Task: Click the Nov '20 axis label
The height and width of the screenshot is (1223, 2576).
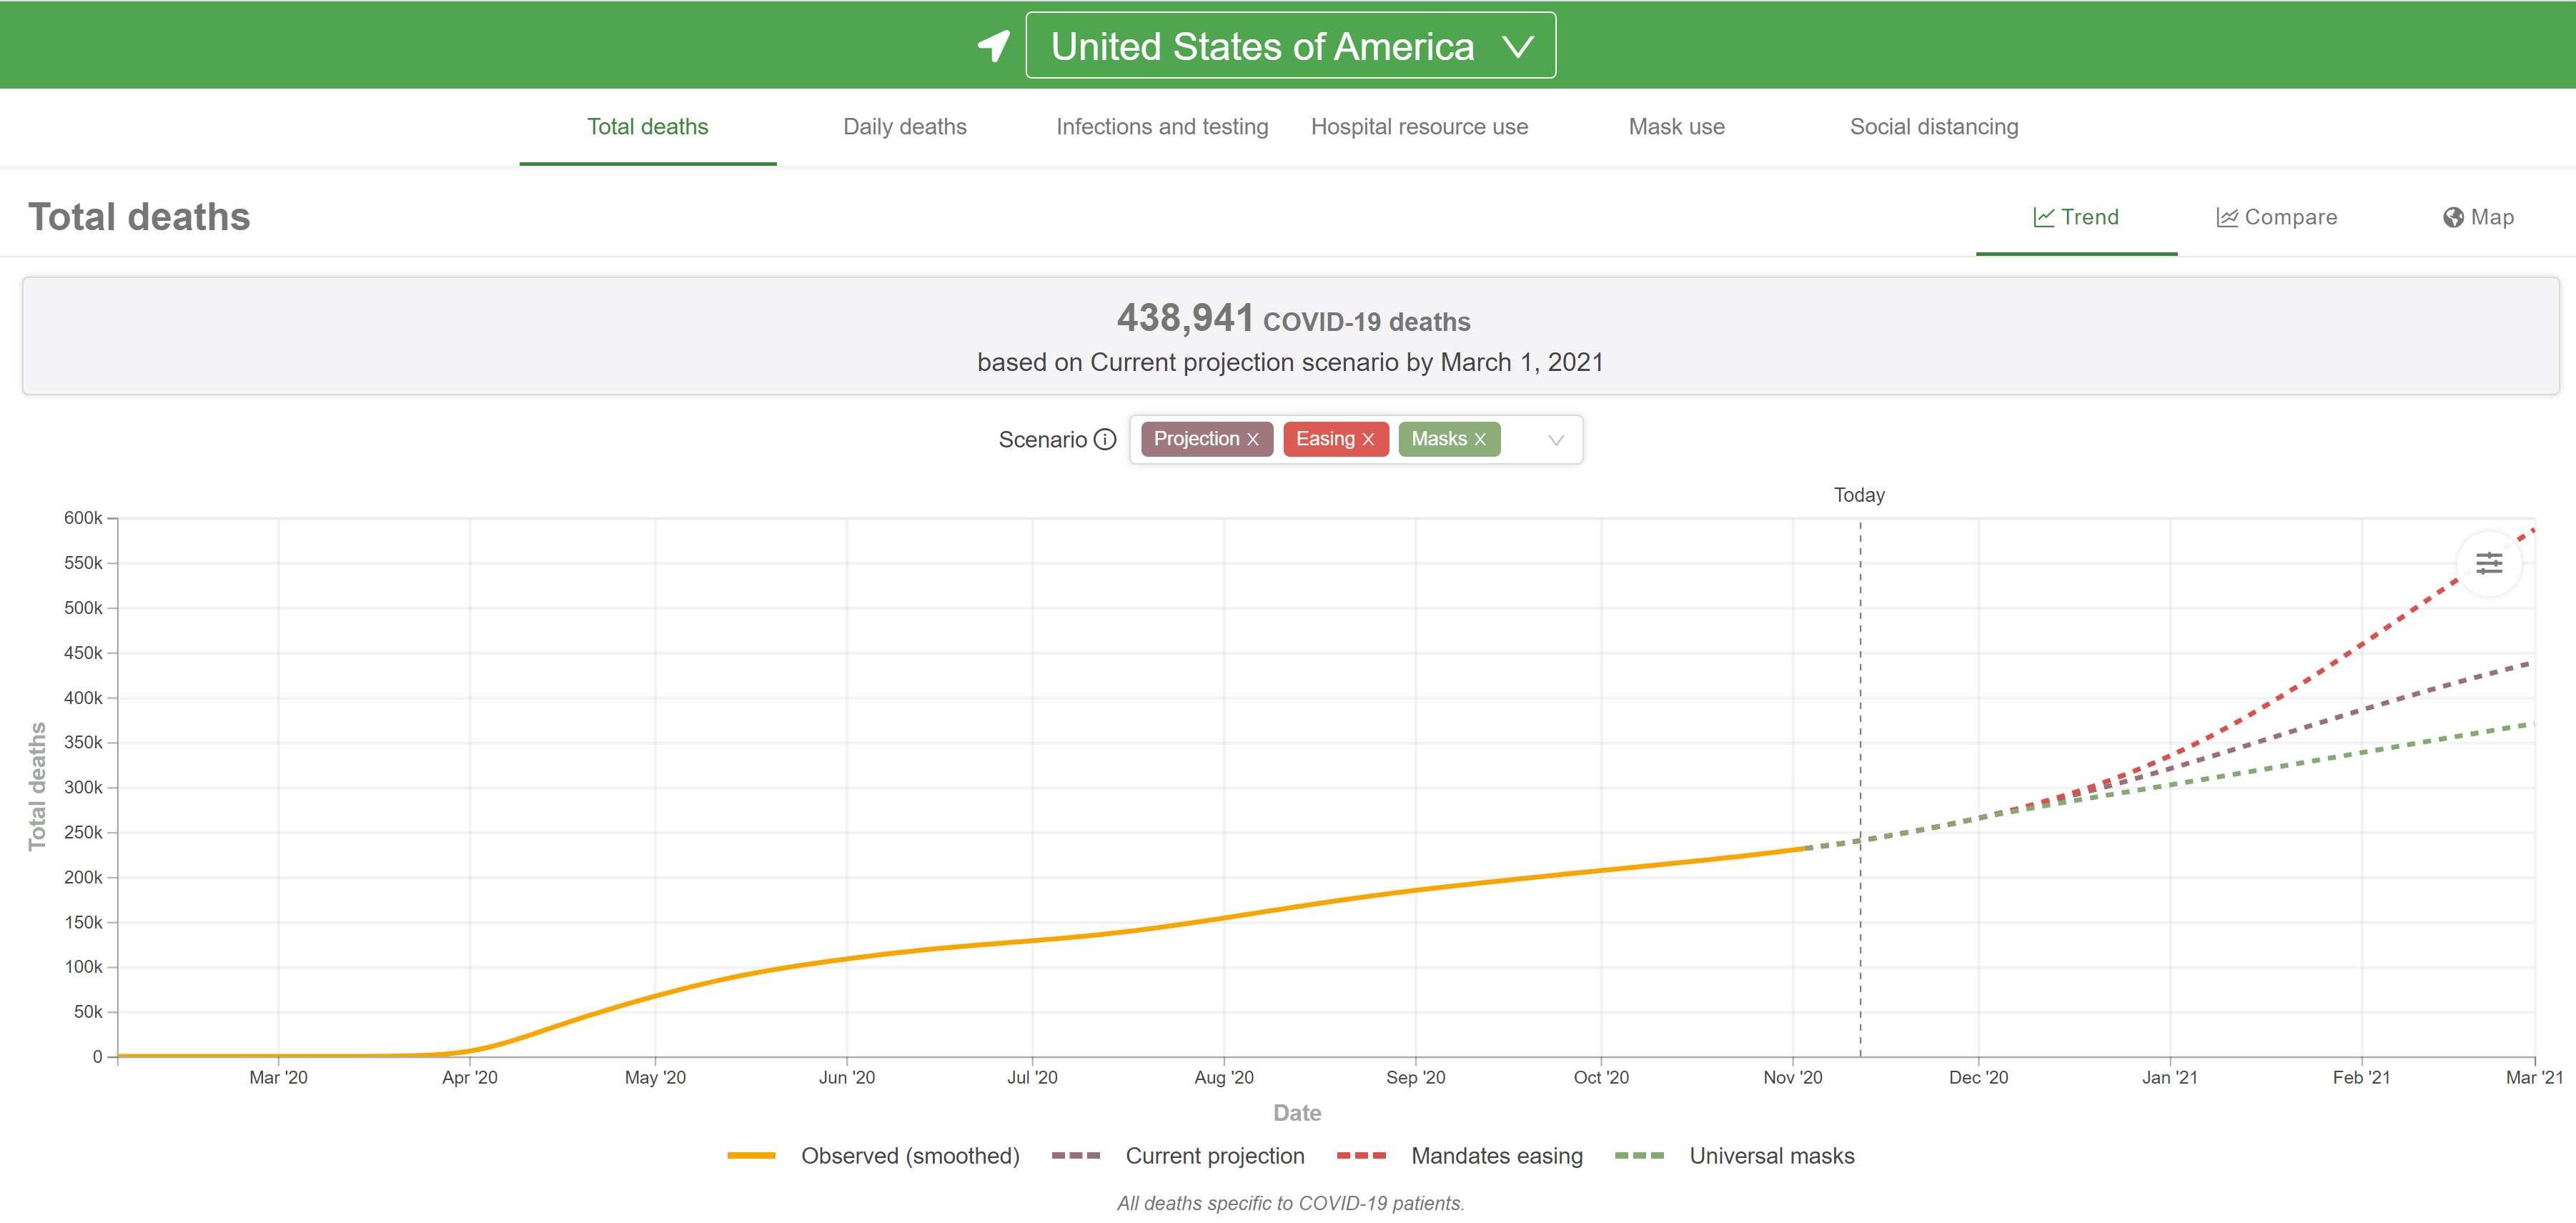Action: click(1792, 1078)
